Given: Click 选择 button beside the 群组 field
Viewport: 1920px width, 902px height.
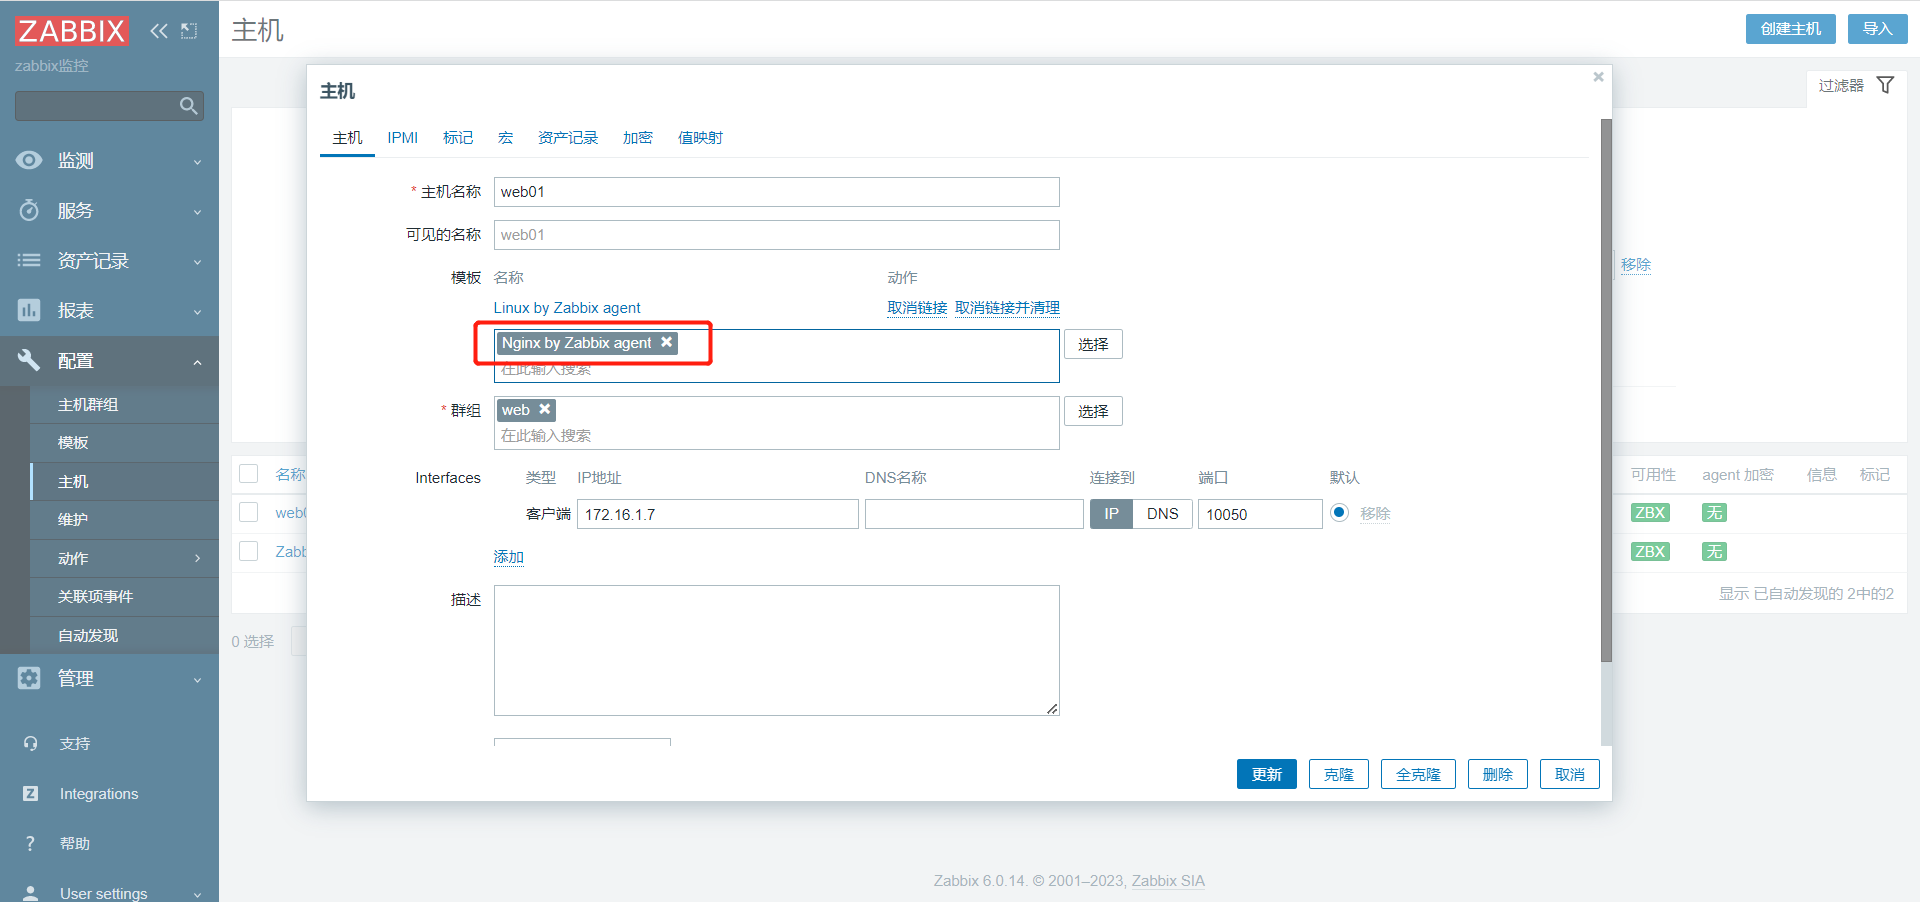Looking at the screenshot, I should [x=1093, y=411].
